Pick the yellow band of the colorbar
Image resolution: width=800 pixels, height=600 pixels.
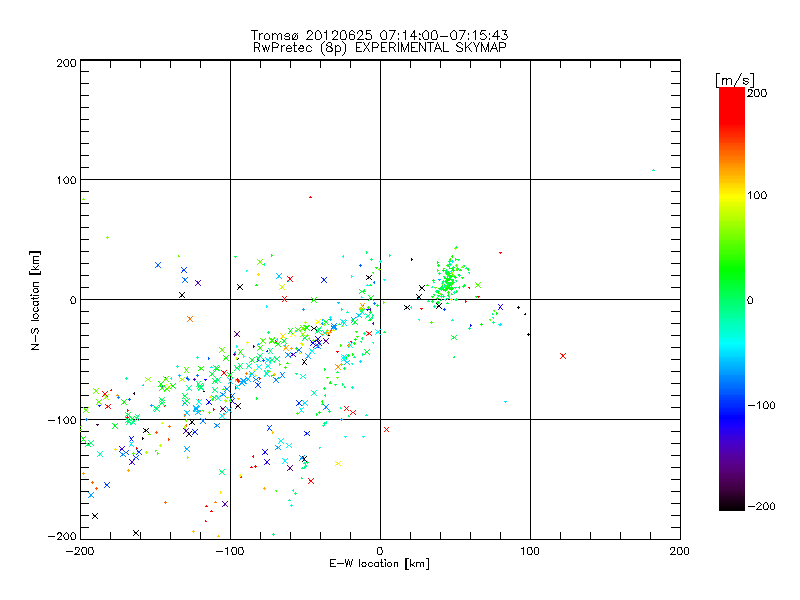point(732,196)
